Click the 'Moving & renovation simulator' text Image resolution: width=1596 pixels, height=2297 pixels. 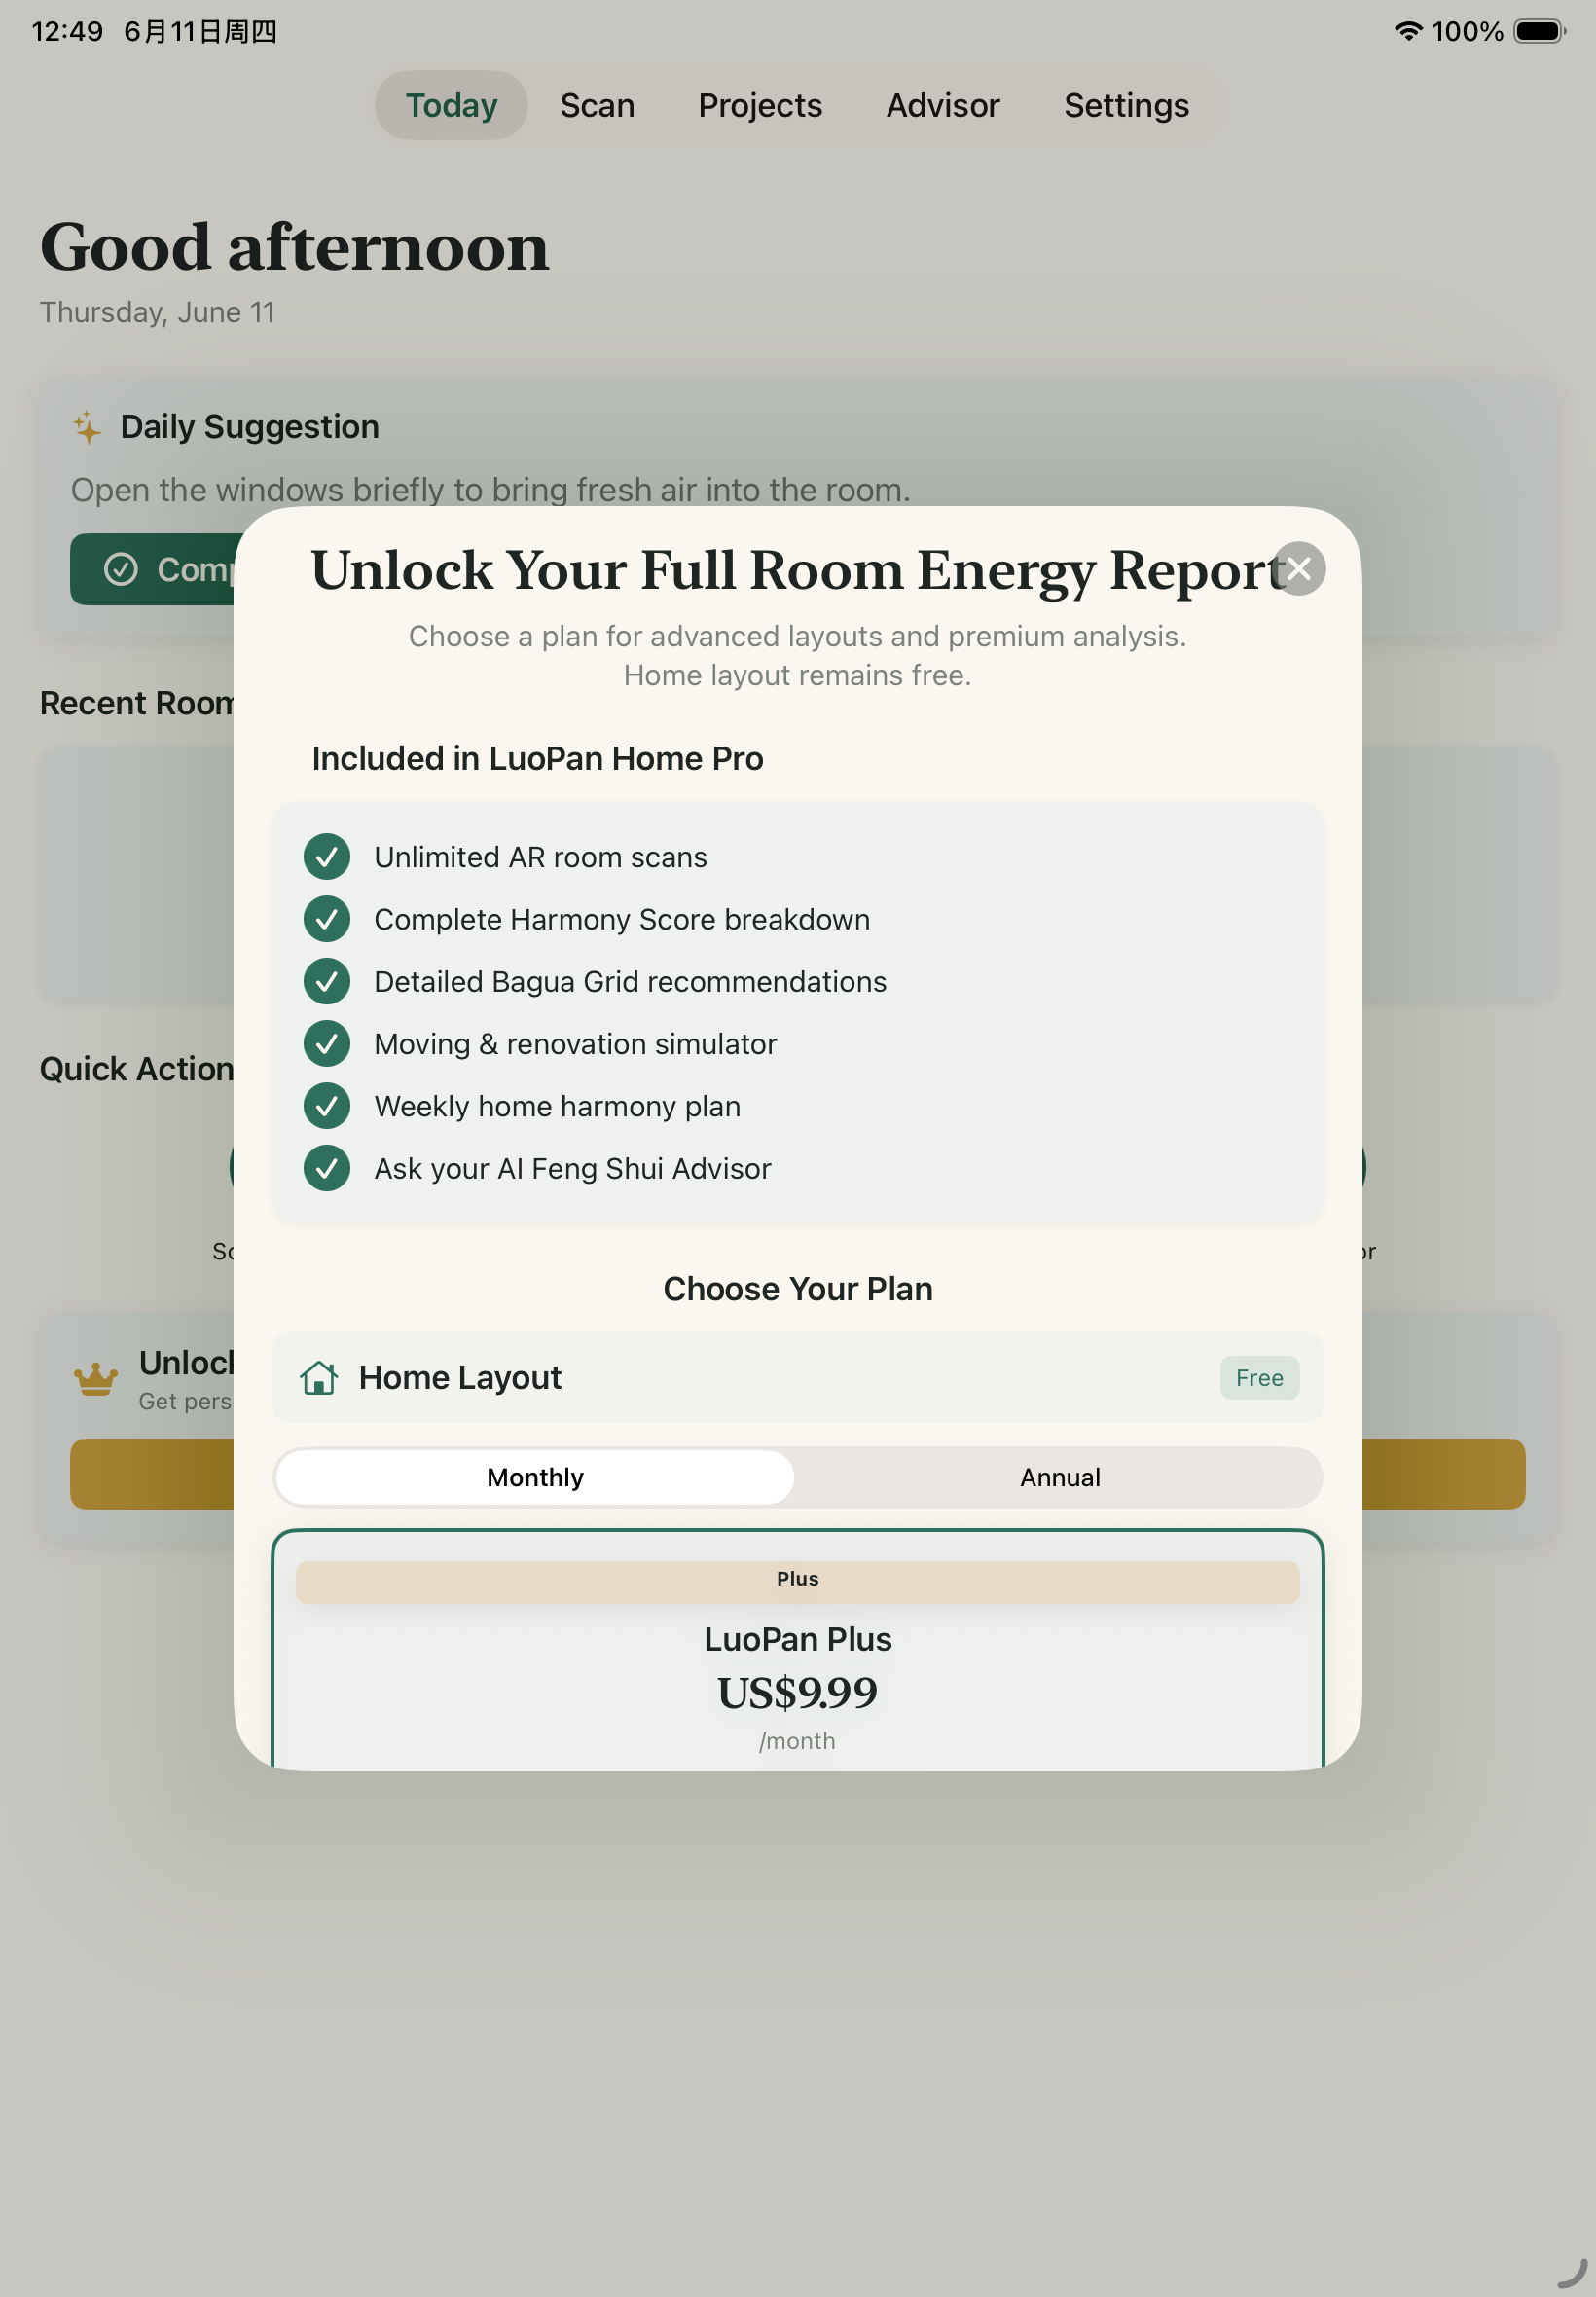click(x=575, y=1044)
